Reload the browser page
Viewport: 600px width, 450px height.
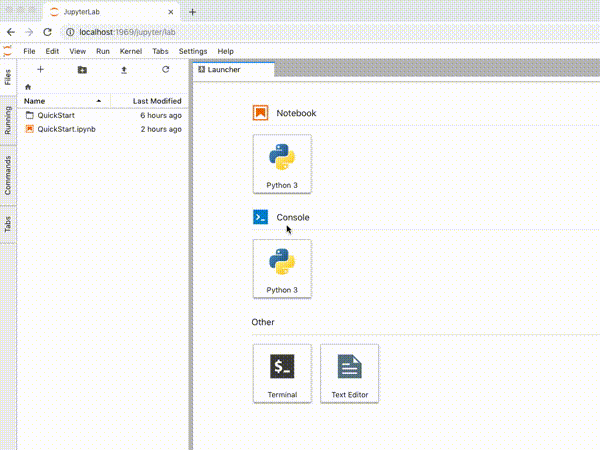click(47, 32)
